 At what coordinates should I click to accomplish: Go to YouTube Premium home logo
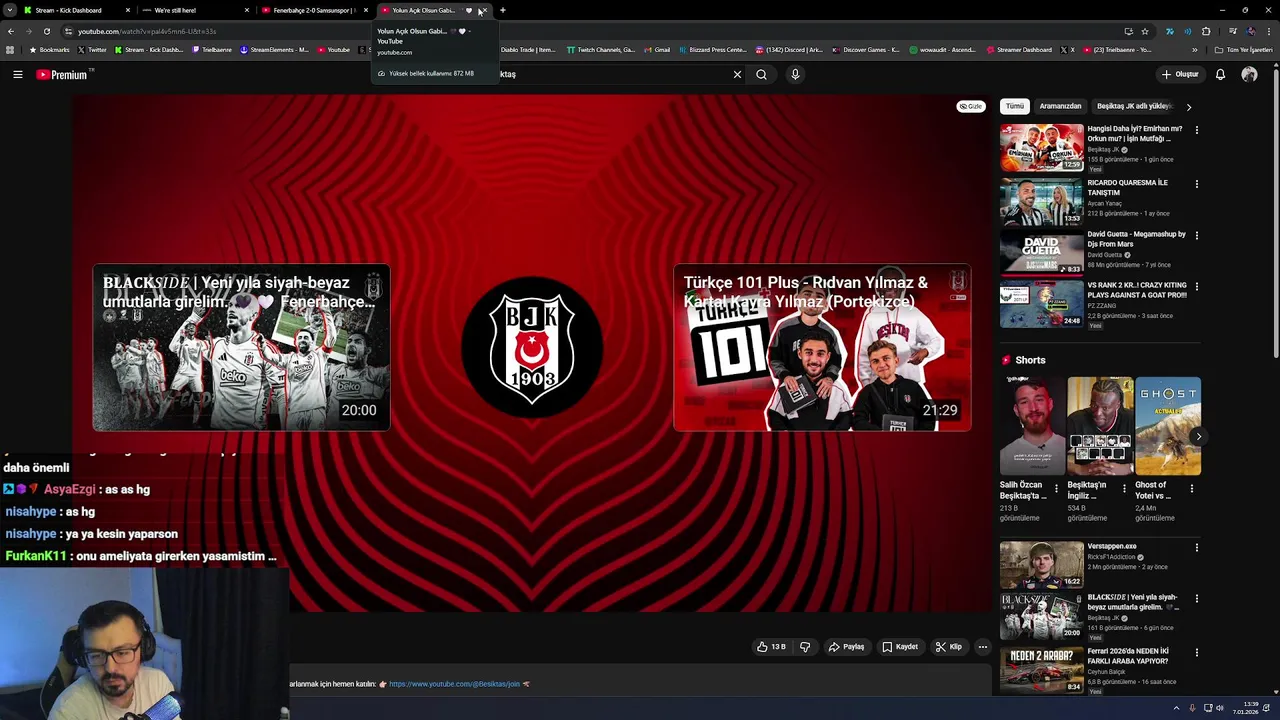(x=64, y=74)
